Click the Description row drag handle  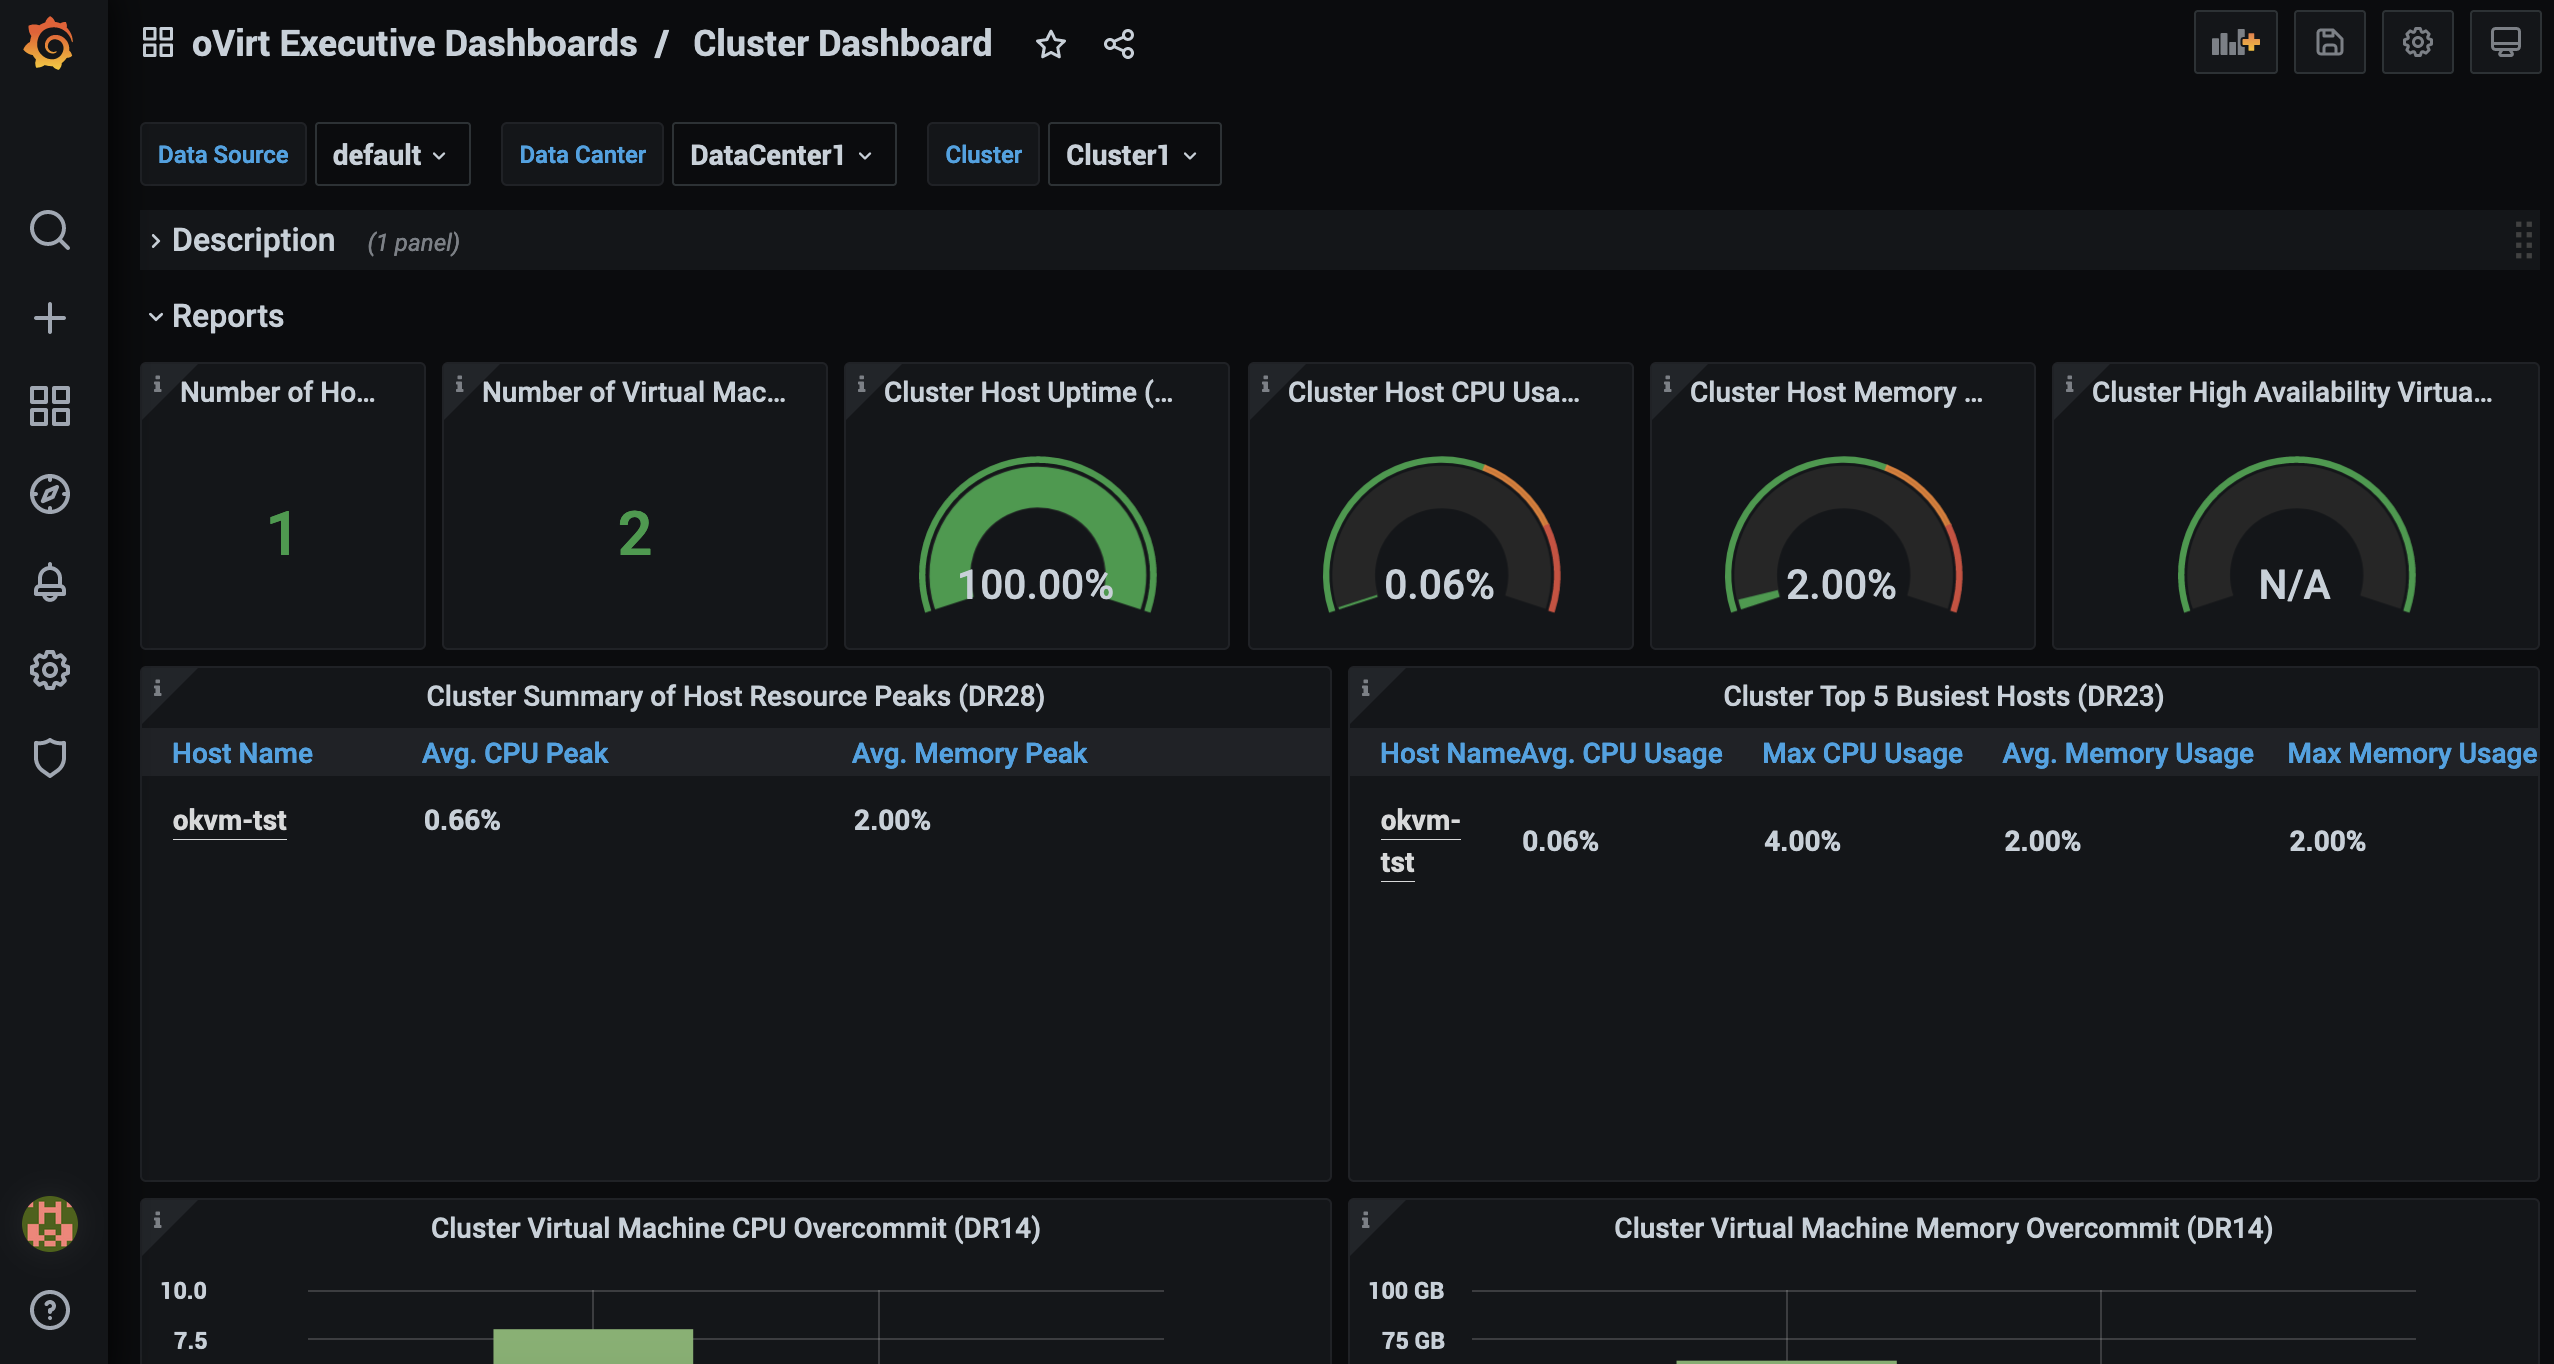point(2522,240)
